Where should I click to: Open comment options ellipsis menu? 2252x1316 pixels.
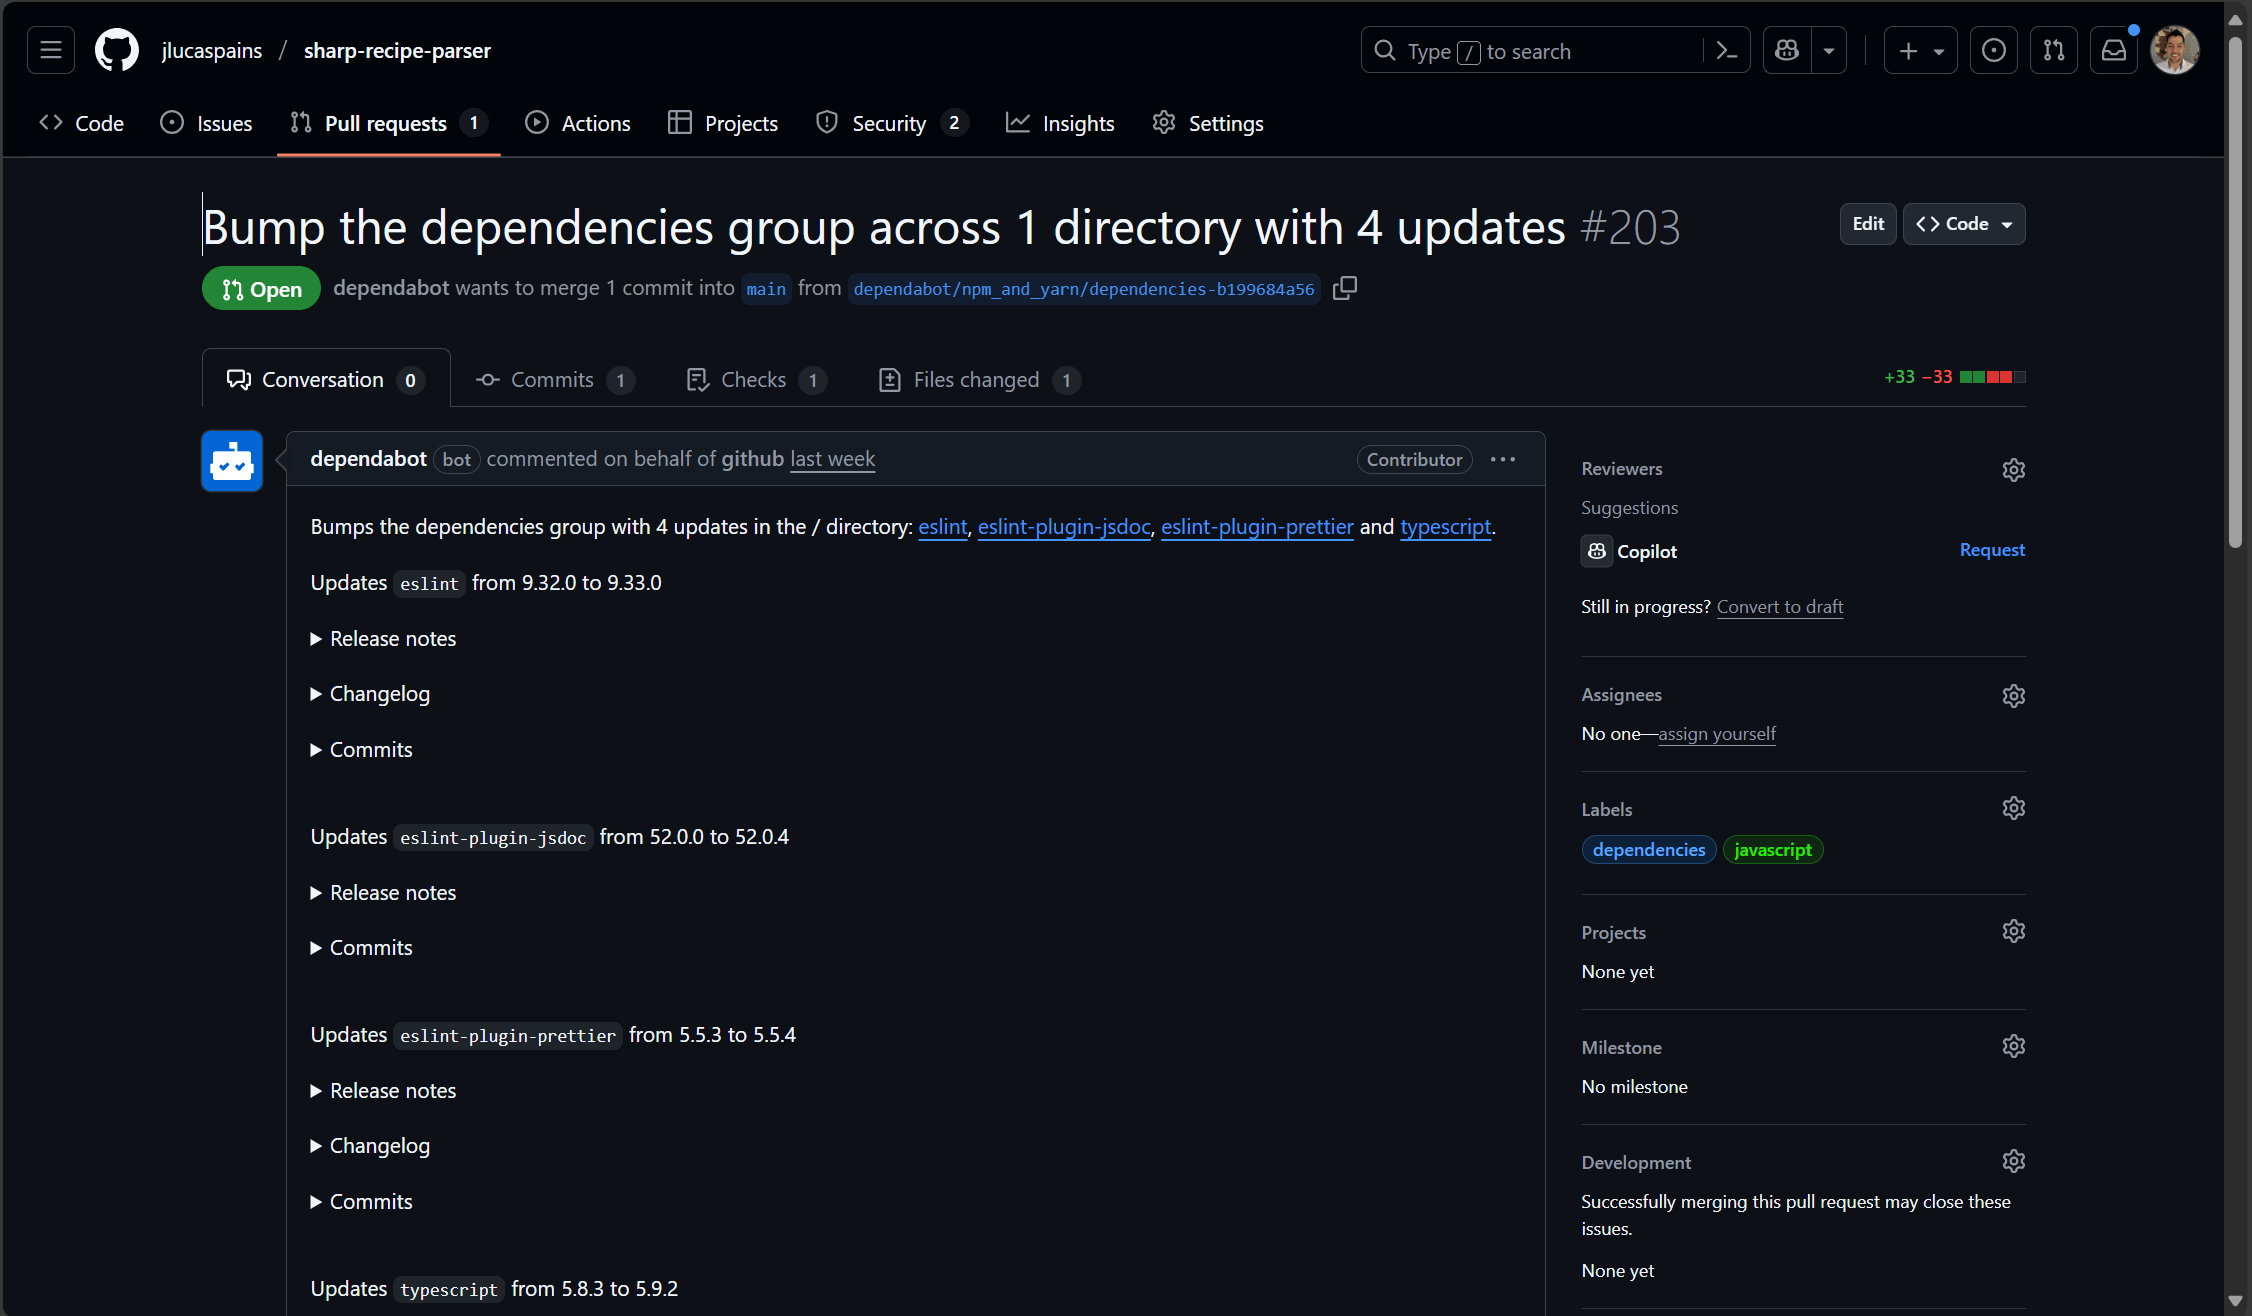1502,459
